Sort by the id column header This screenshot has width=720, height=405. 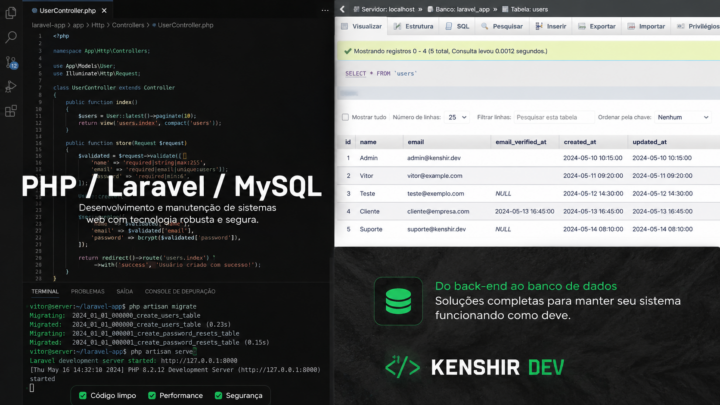click(348, 142)
